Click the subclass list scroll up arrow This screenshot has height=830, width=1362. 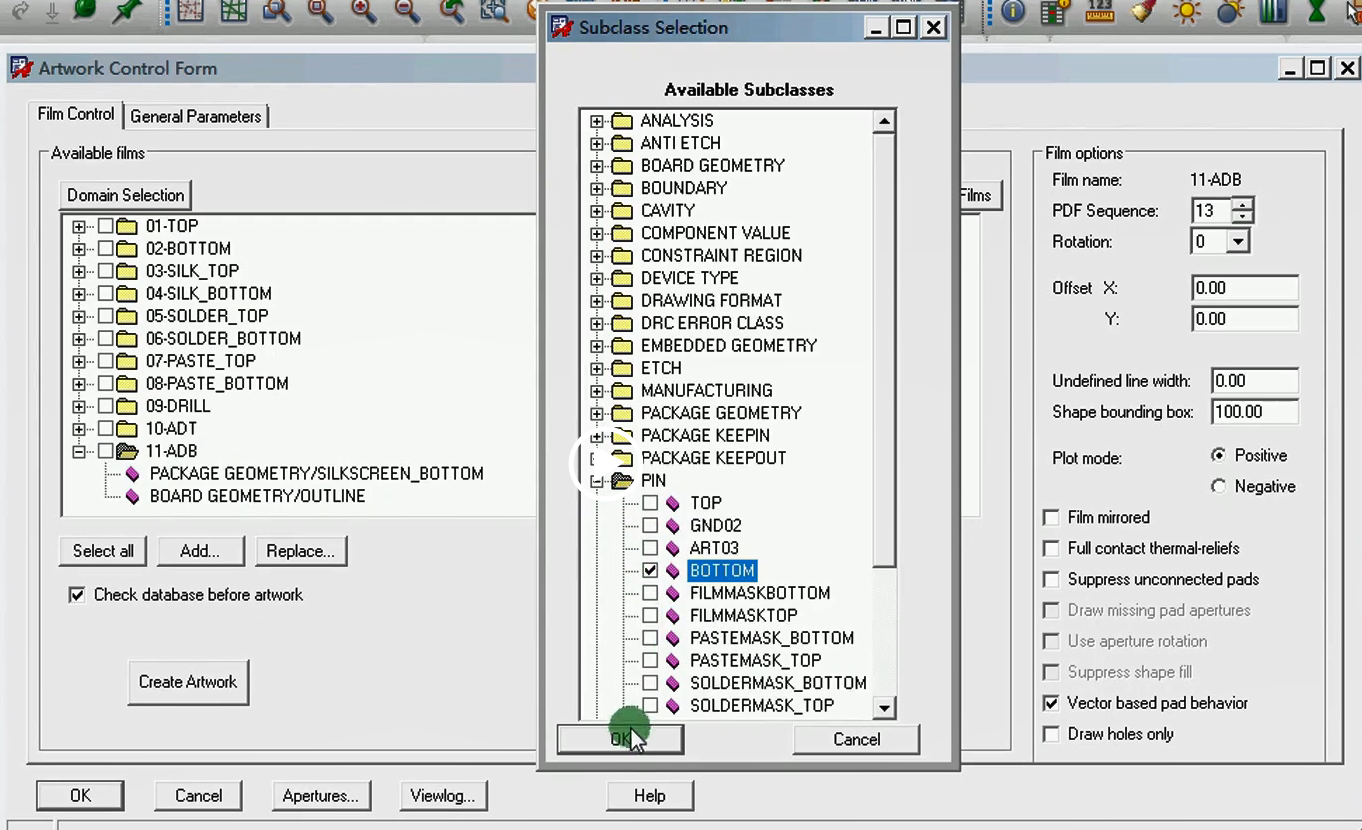click(884, 121)
